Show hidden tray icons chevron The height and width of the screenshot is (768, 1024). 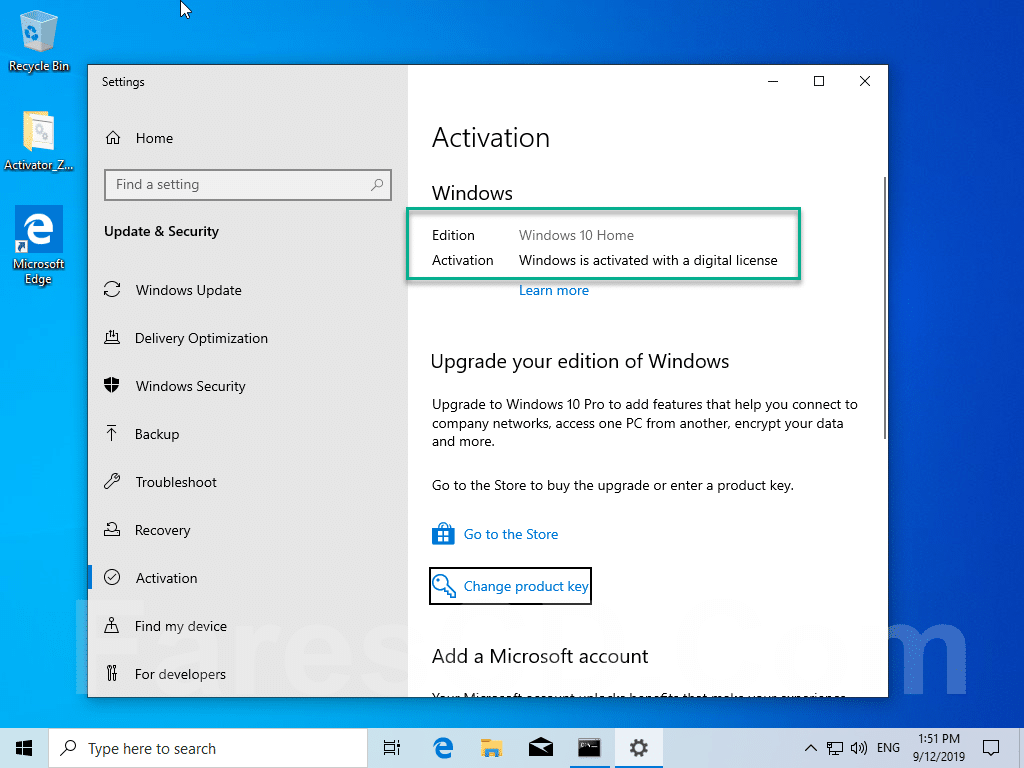pos(810,748)
